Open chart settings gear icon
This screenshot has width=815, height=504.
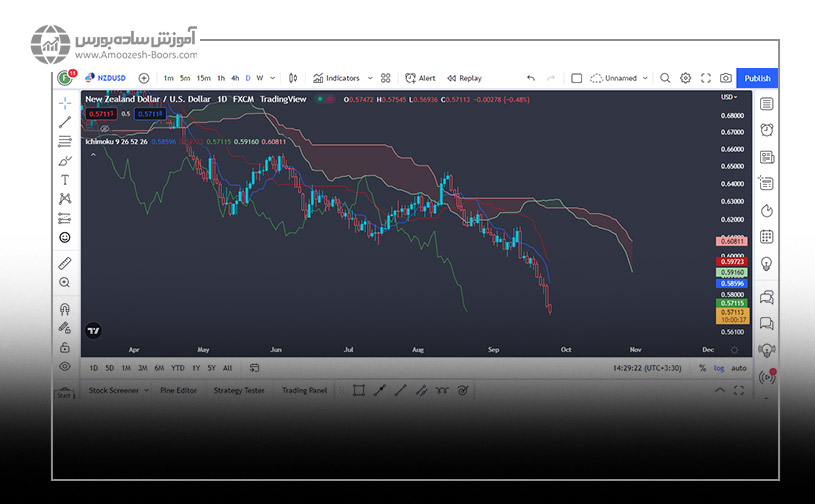(685, 78)
